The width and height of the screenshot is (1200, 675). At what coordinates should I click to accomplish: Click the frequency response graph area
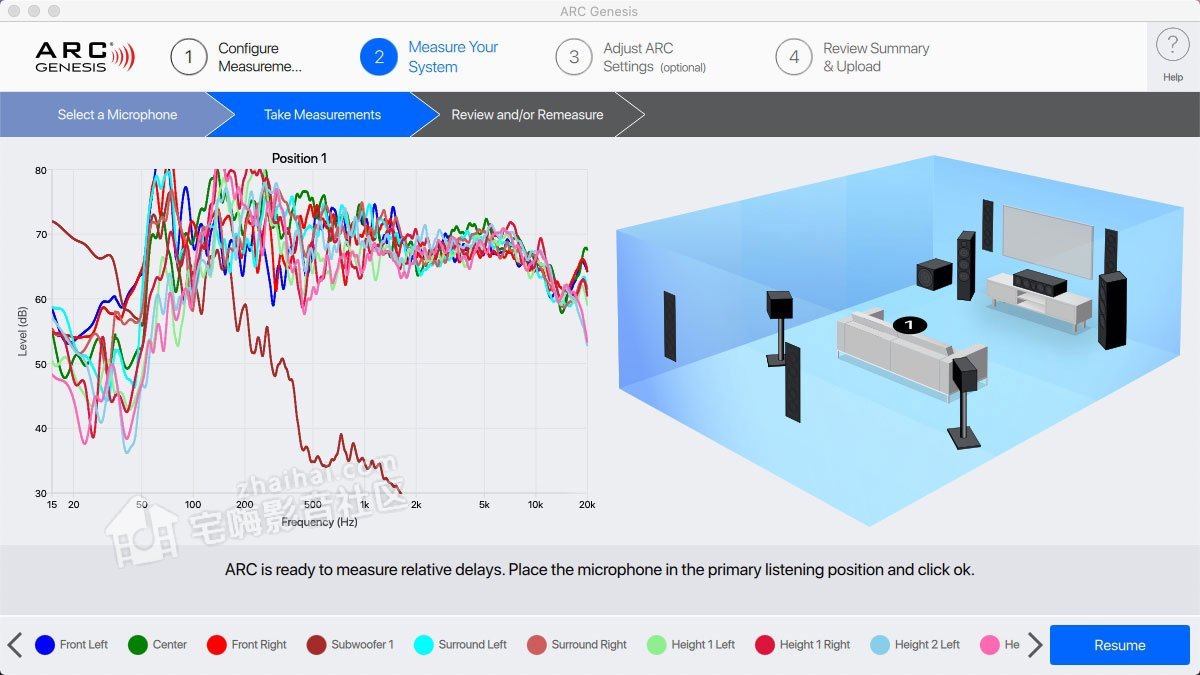[x=320, y=331]
